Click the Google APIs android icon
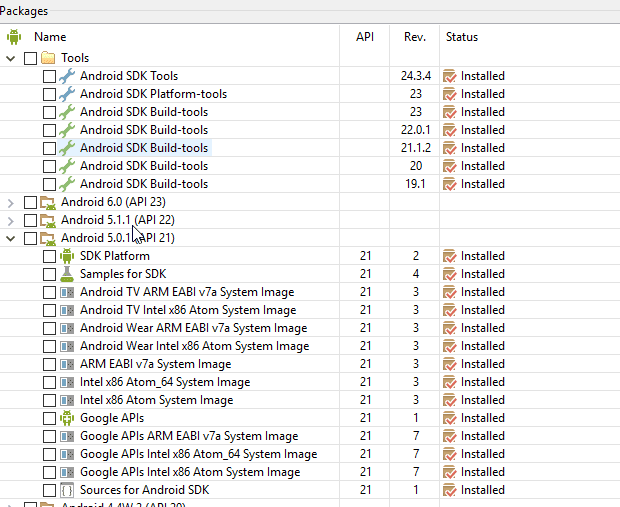This screenshot has height=507, width=620. click(67, 418)
